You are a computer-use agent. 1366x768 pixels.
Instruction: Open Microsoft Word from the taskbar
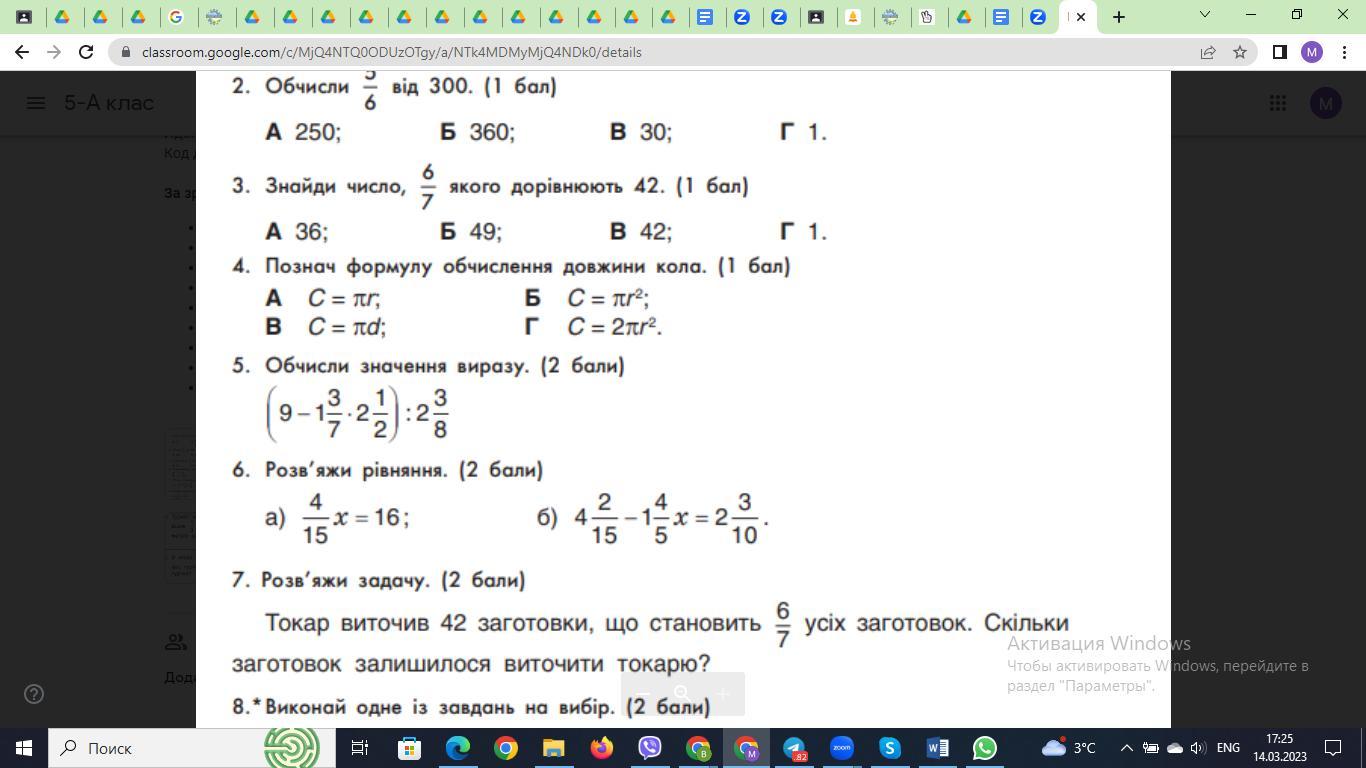[937, 748]
